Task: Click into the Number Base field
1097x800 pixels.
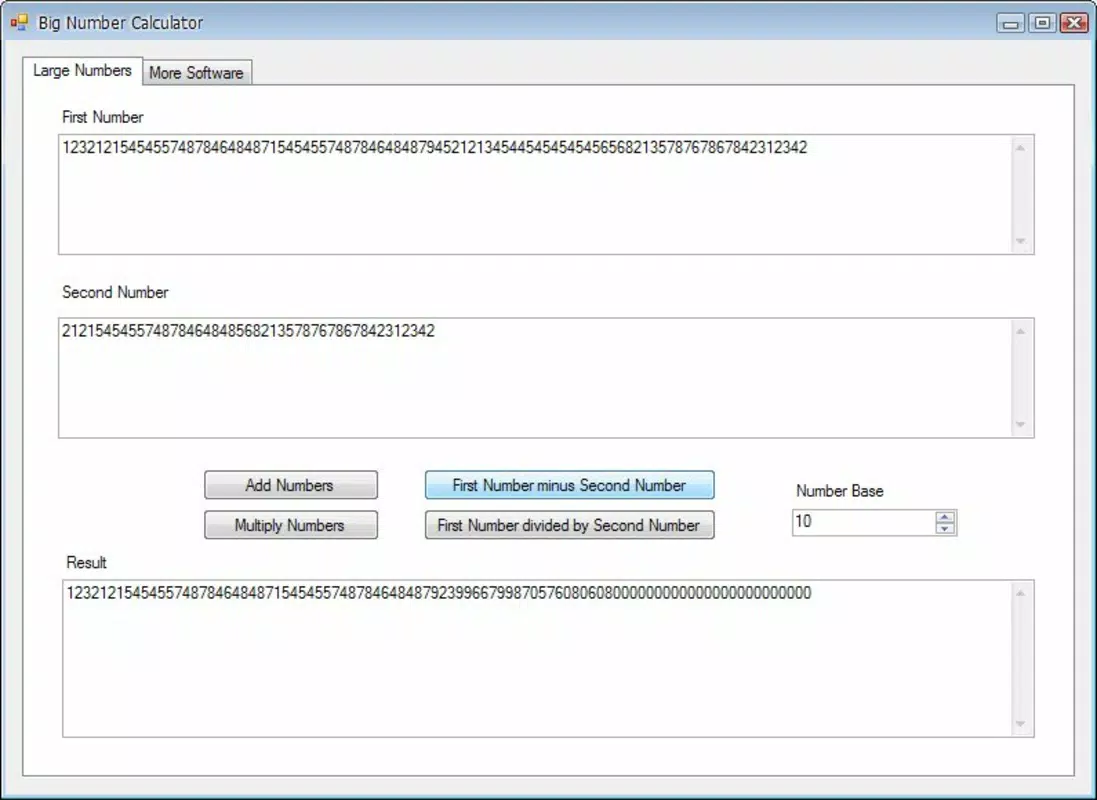Action: click(x=863, y=523)
